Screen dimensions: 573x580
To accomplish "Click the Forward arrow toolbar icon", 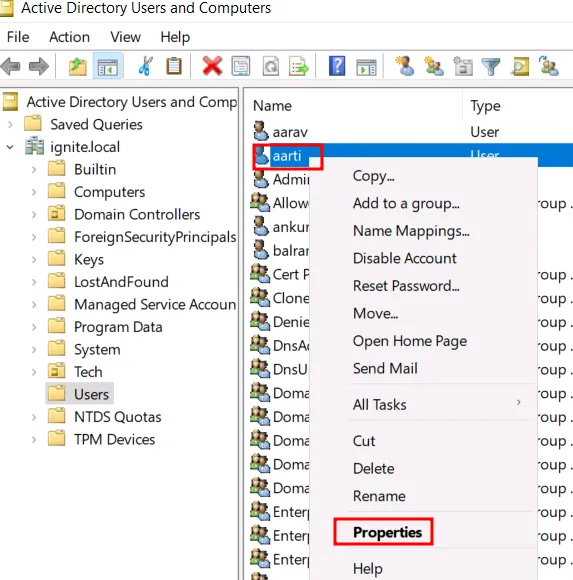I will point(38,67).
